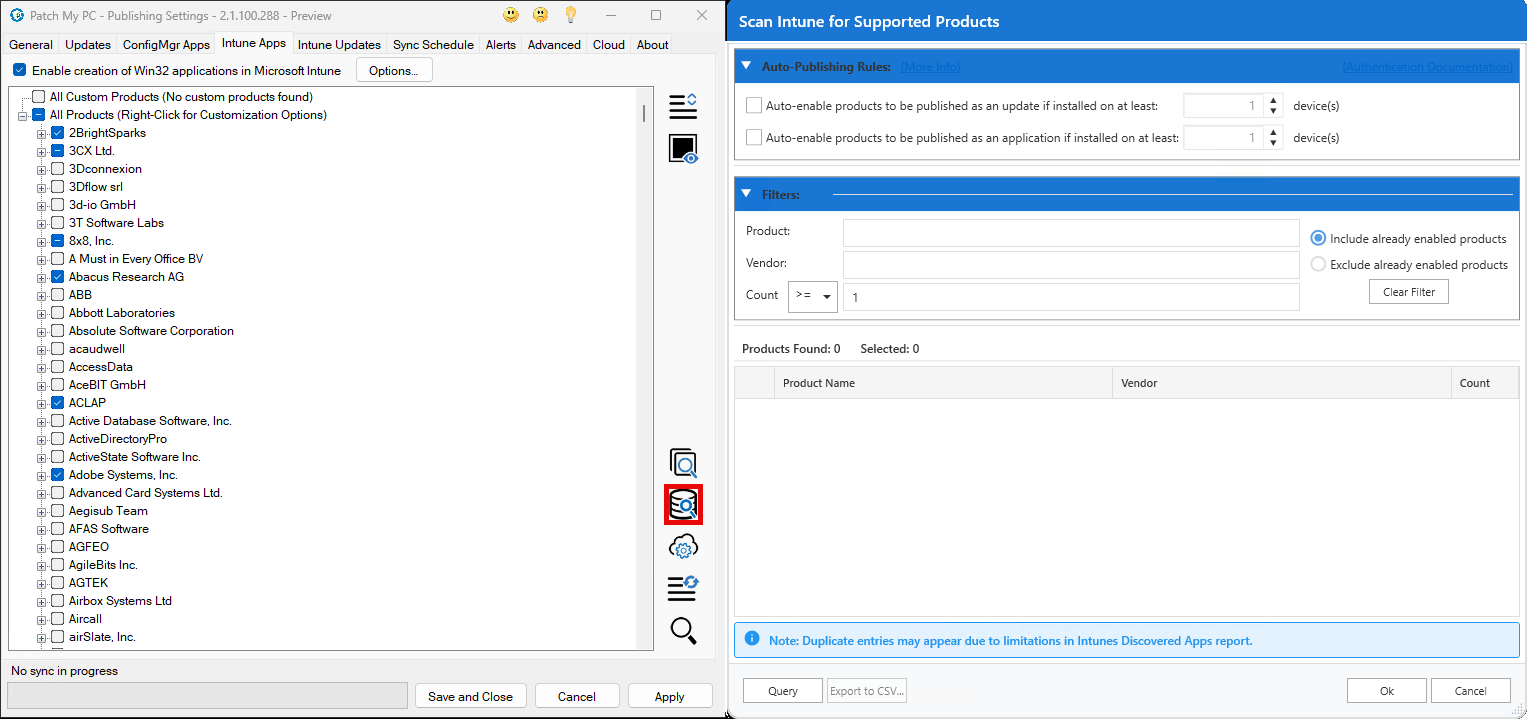This screenshot has height=719, width=1527.
Task: Select the Scan Intune for Supported Products icon
Action: (x=683, y=504)
